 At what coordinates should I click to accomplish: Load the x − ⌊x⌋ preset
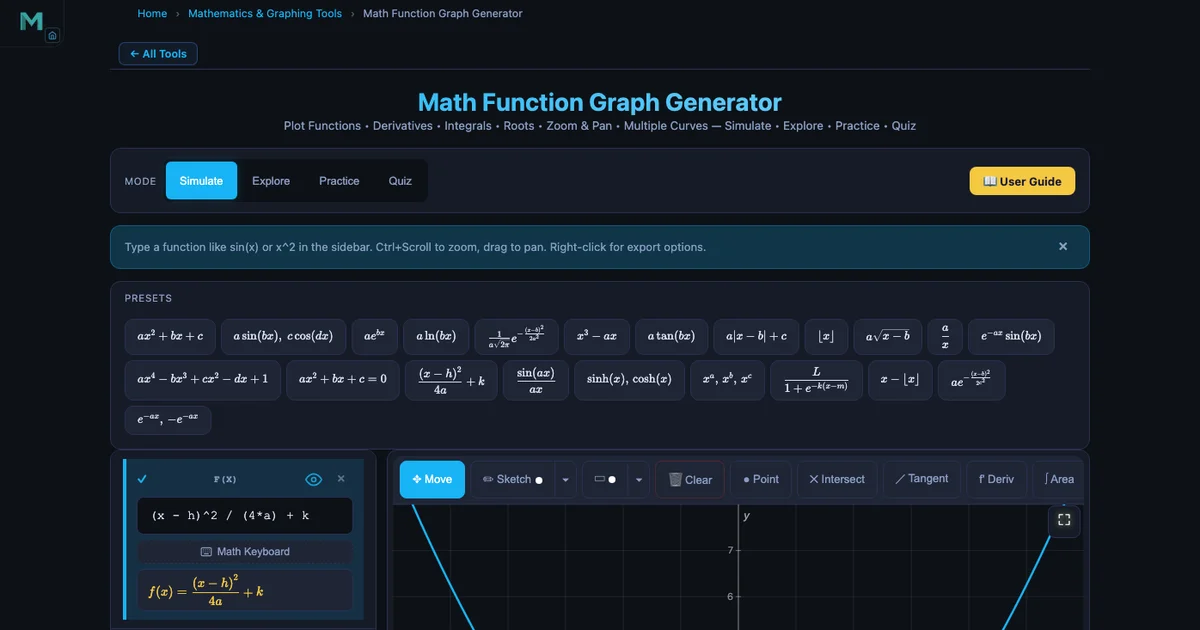tap(900, 379)
